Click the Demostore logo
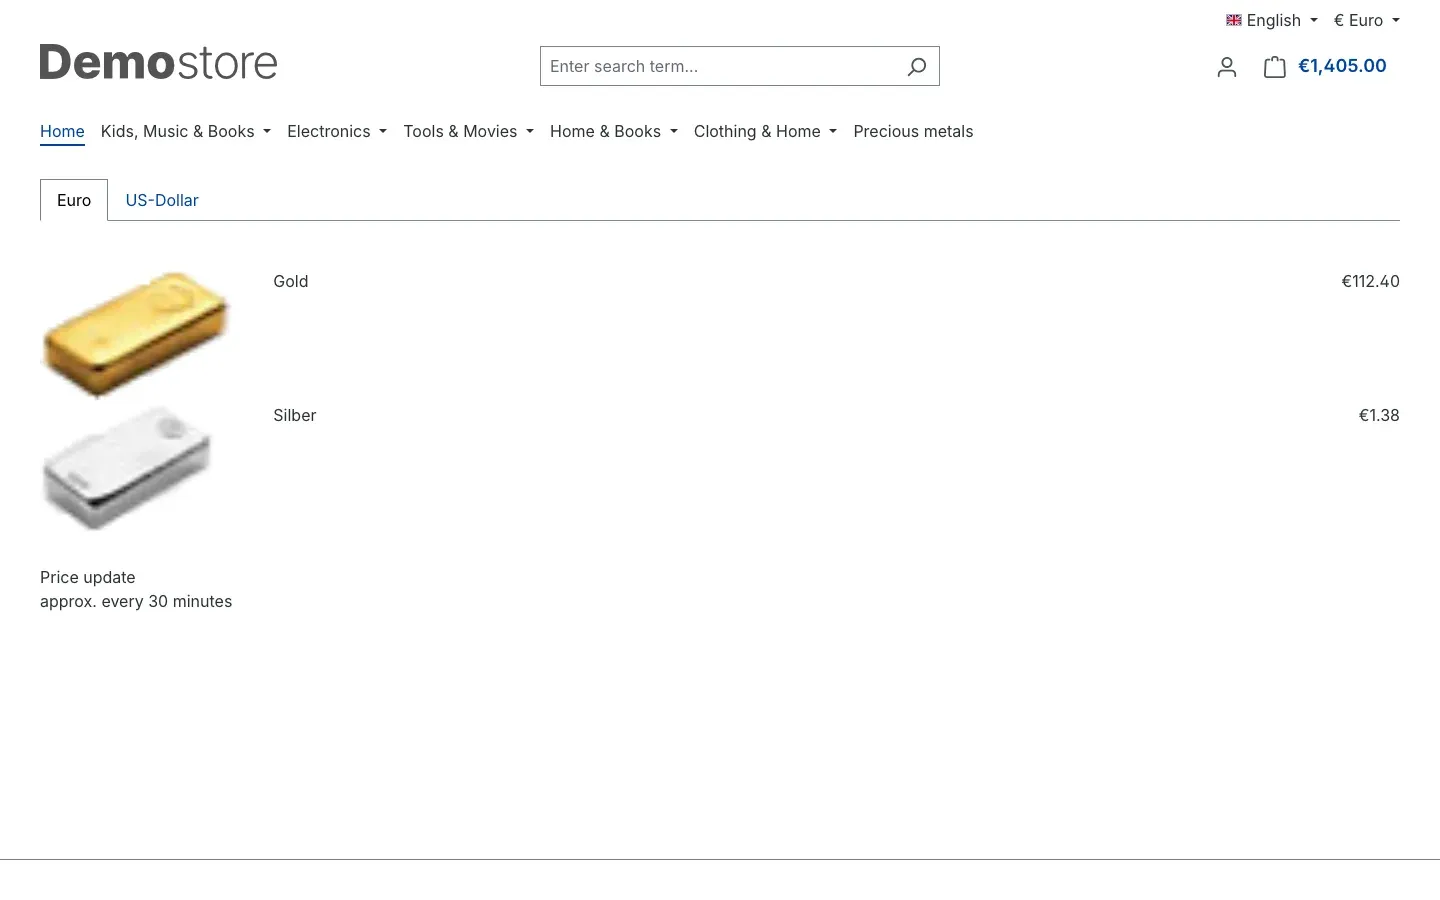The width and height of the screenshot is (1440, 900). tap(159, 62)
